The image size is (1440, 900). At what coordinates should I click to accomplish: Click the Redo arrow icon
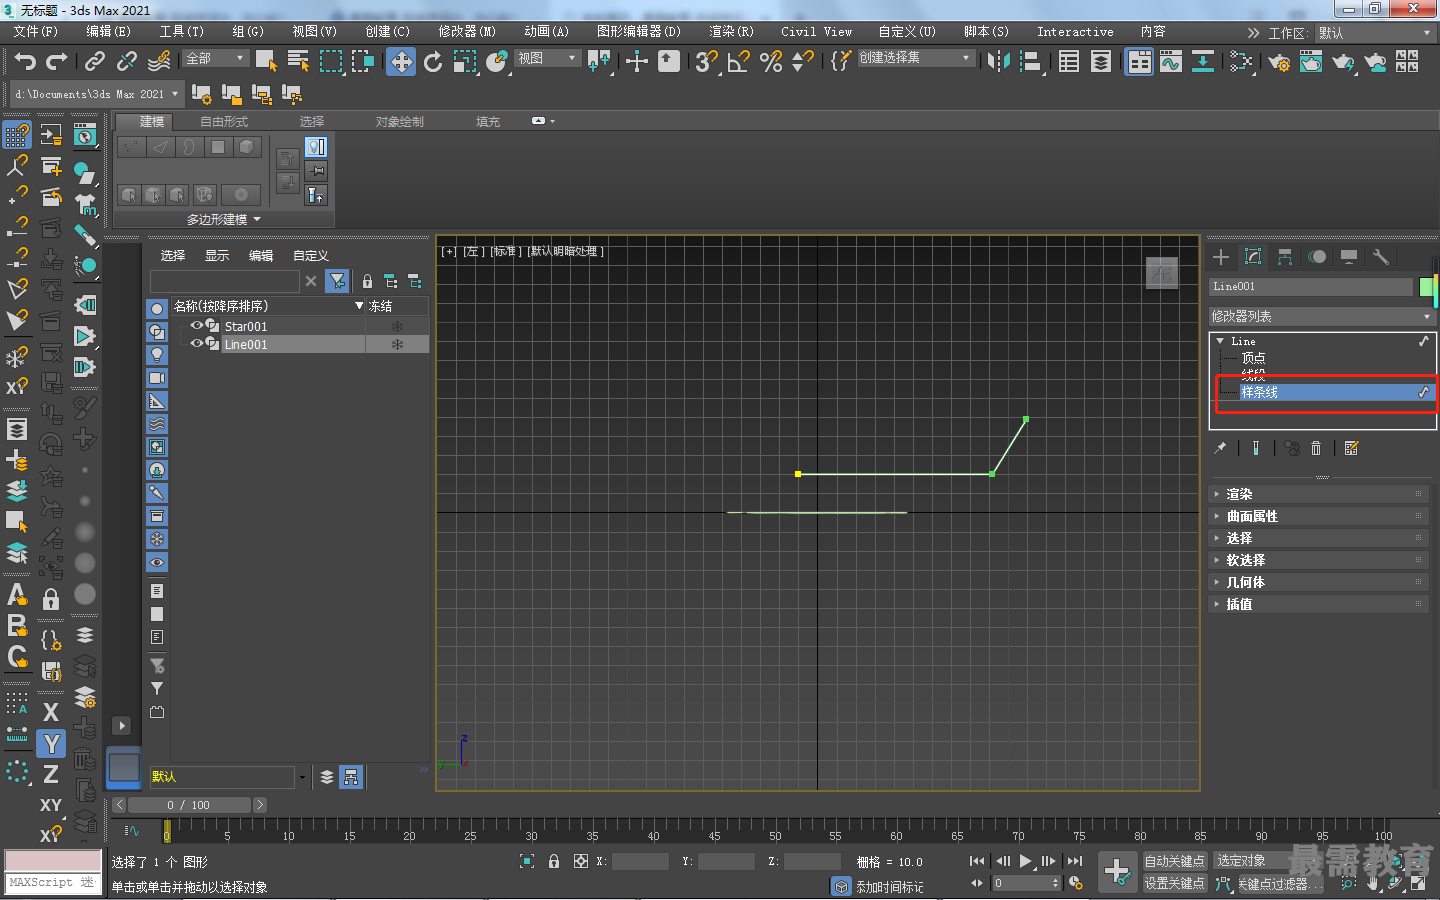[x=57, y=62]
